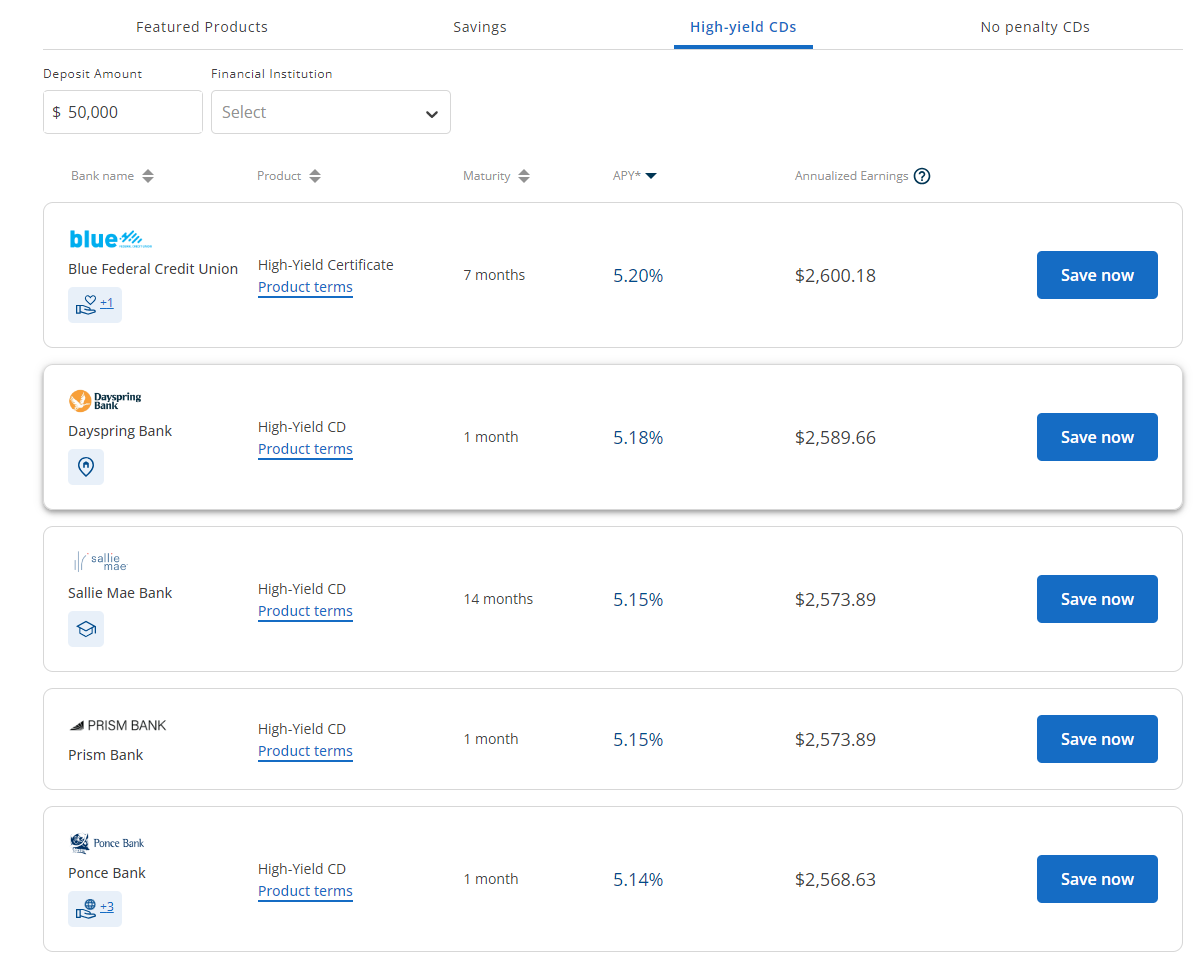This screenshot has width=1200, height=960.
Task: Click the 14 months maturity value
Action: pyautogui.click(x=498, y=599)
